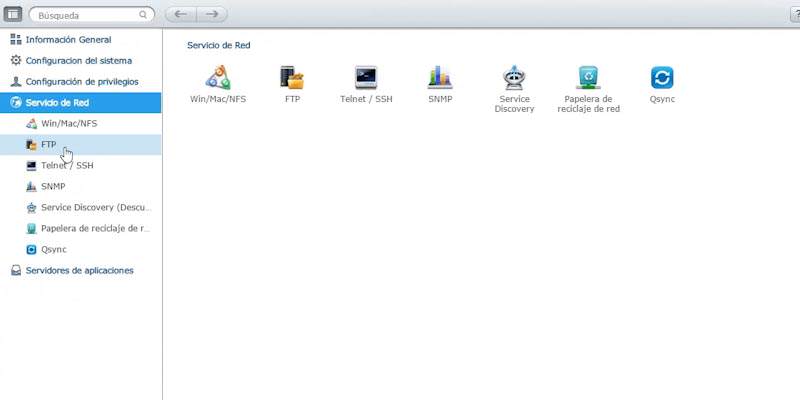The height and width of the screenshot is (400, 800).
Task: Go forward with the right arrow button
Action: (x=212, y=14)
